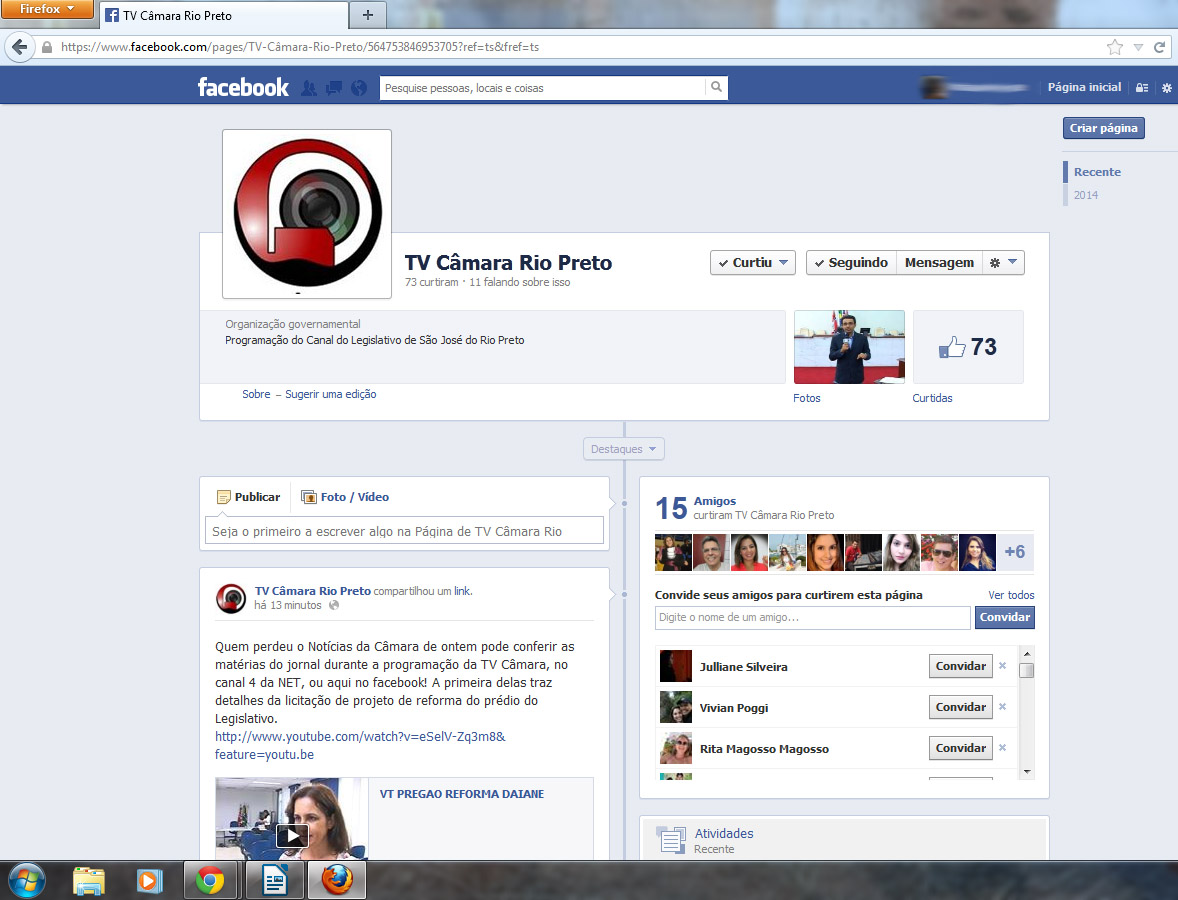Click Sugerir uma edição link
Screen dimensions: 1178x900
[x=331, y=394]
